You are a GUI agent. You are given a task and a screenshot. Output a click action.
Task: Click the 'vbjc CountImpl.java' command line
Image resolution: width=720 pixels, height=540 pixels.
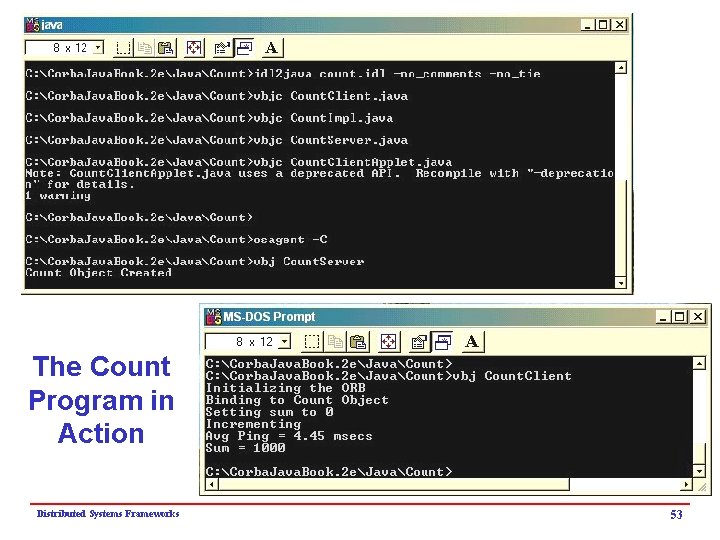point(209,118)
